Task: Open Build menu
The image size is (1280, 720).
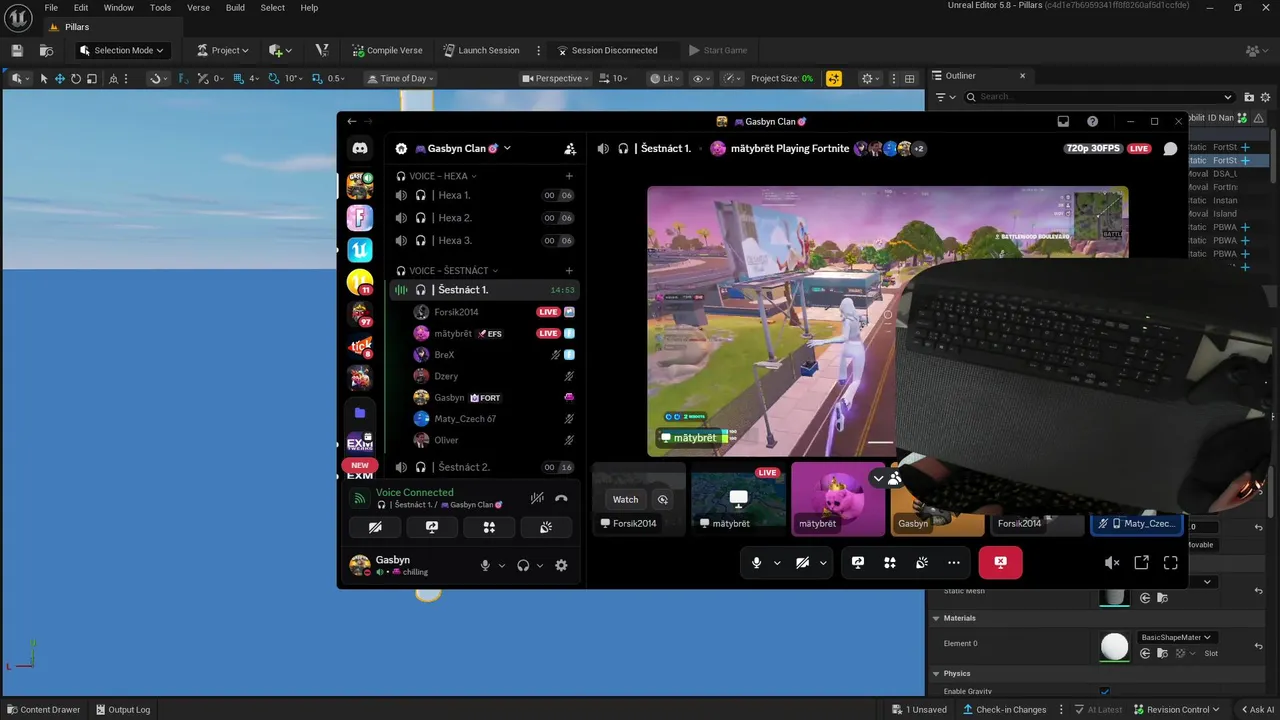Action: coord(235,7)
